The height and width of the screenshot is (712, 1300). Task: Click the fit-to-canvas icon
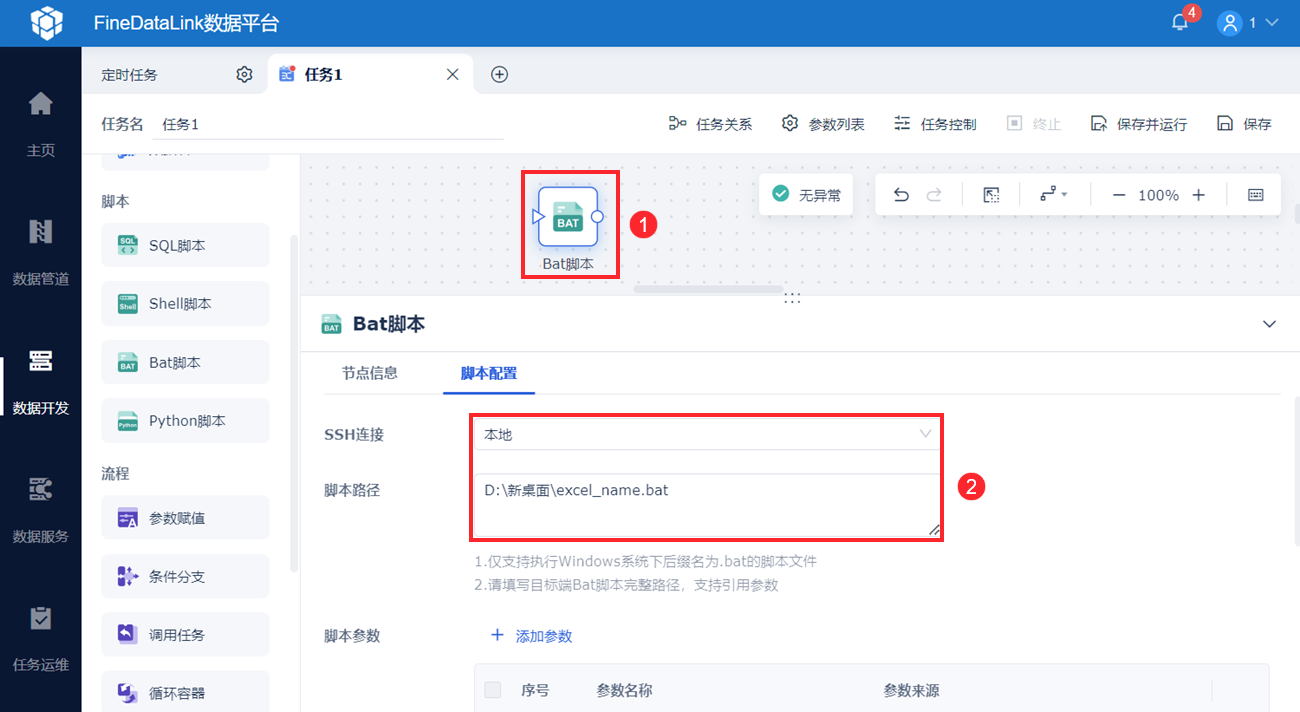click(x=991, y=195)
